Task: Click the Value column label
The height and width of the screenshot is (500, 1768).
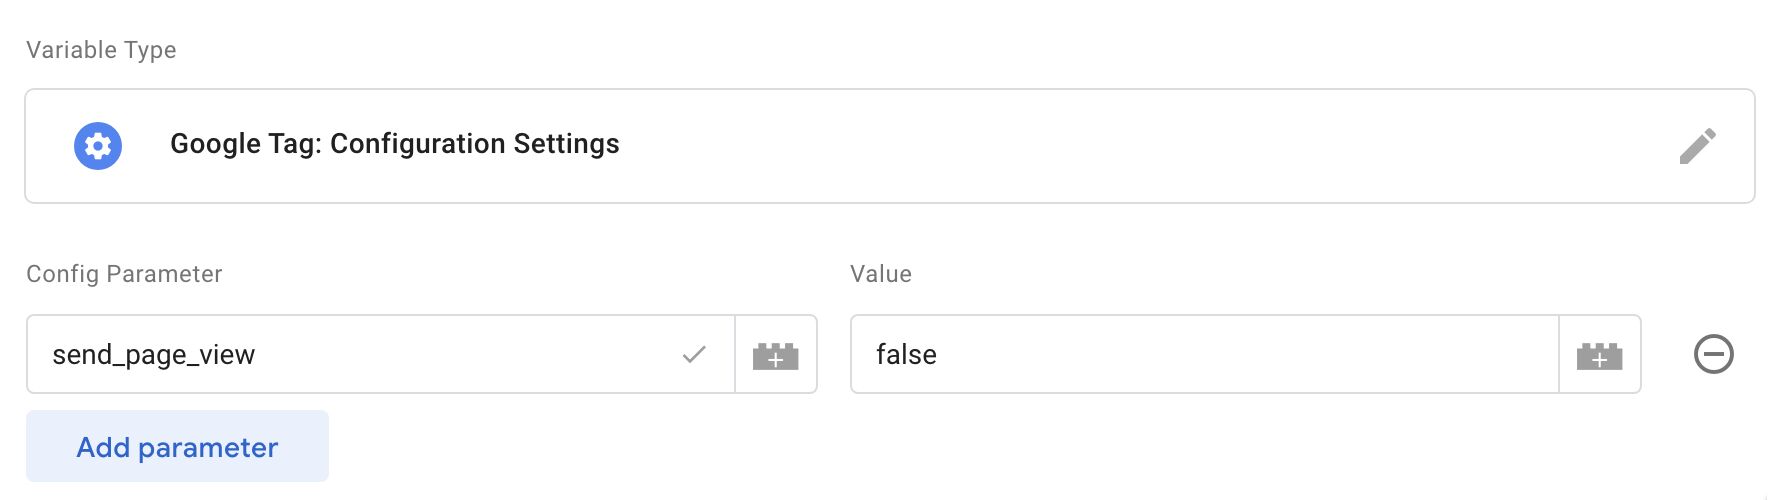Action: 881,274
